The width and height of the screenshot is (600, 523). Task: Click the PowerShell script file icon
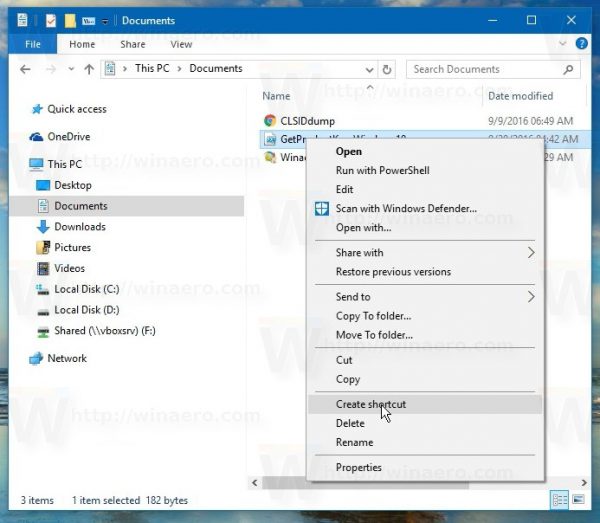click(x=270, y=139)
